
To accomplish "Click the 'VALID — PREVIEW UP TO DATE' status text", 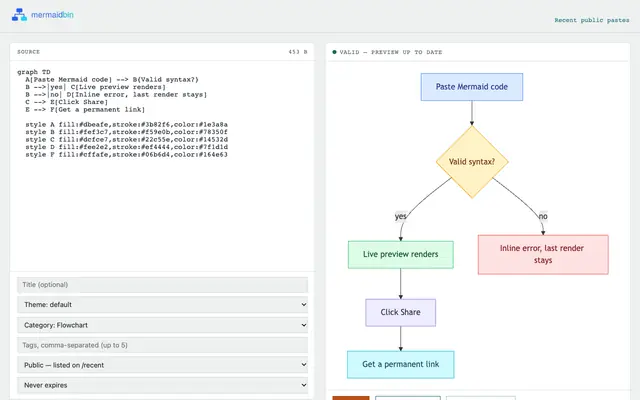I will [x=391, y=52].
